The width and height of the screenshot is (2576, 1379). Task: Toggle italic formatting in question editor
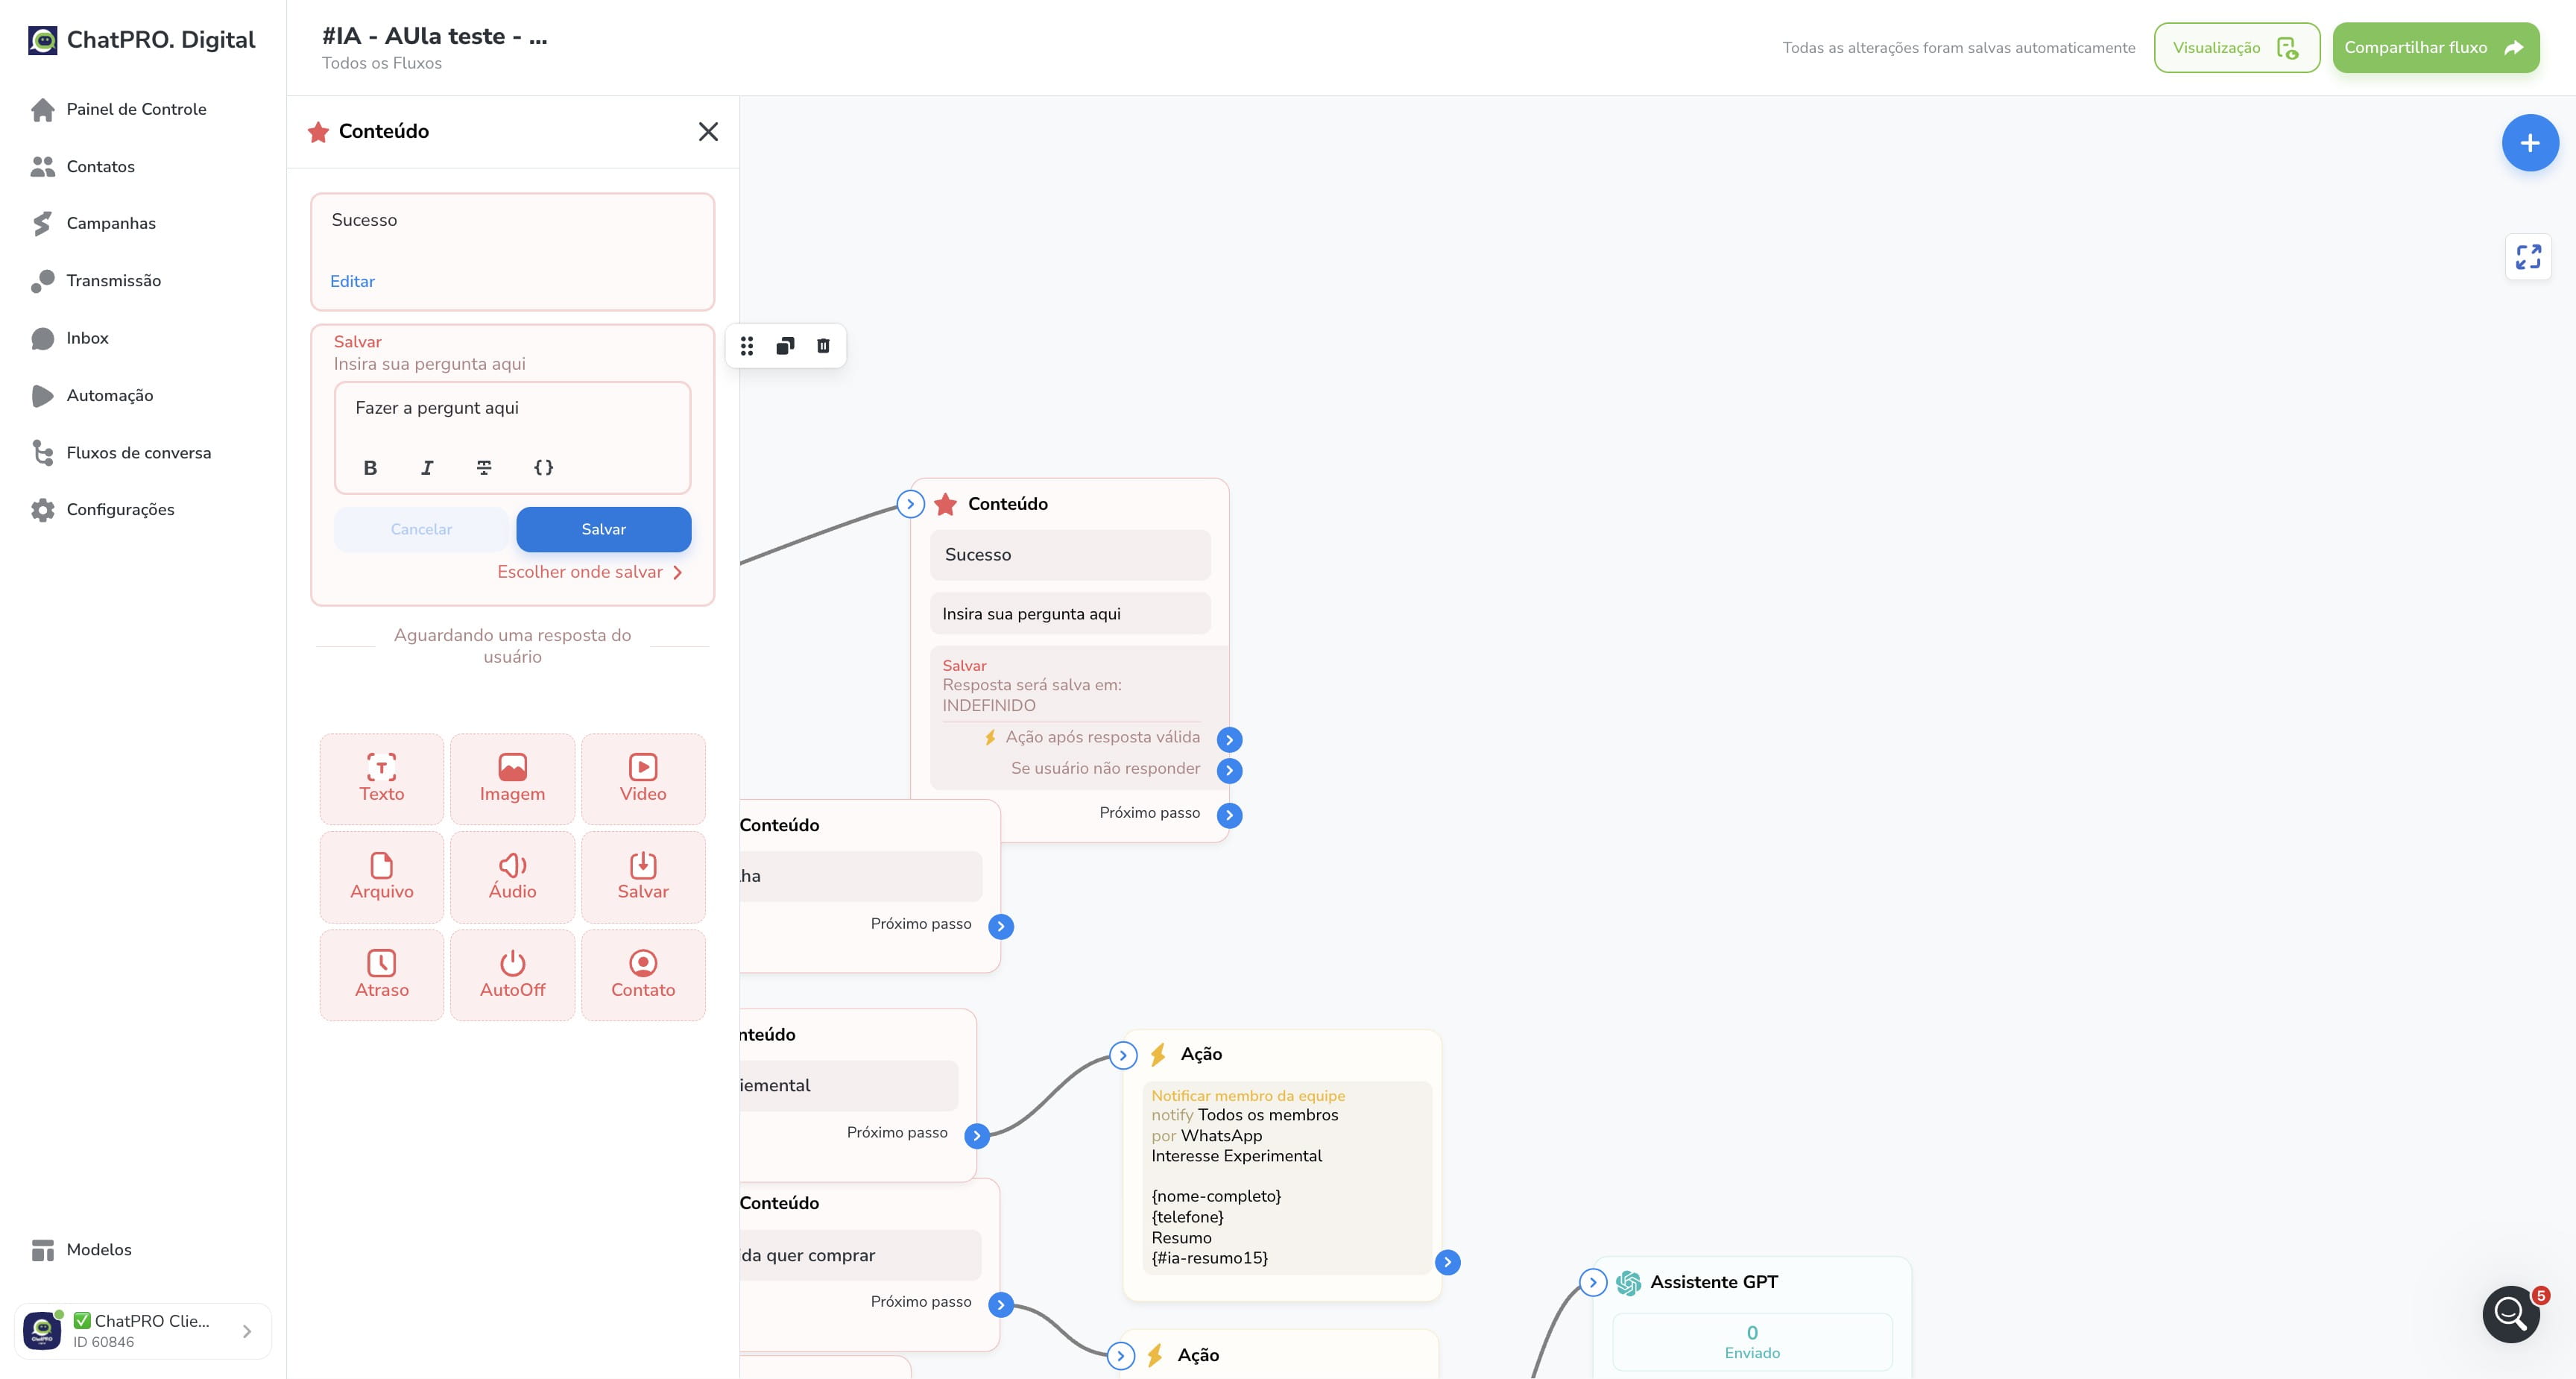click(x=427, y=467)
